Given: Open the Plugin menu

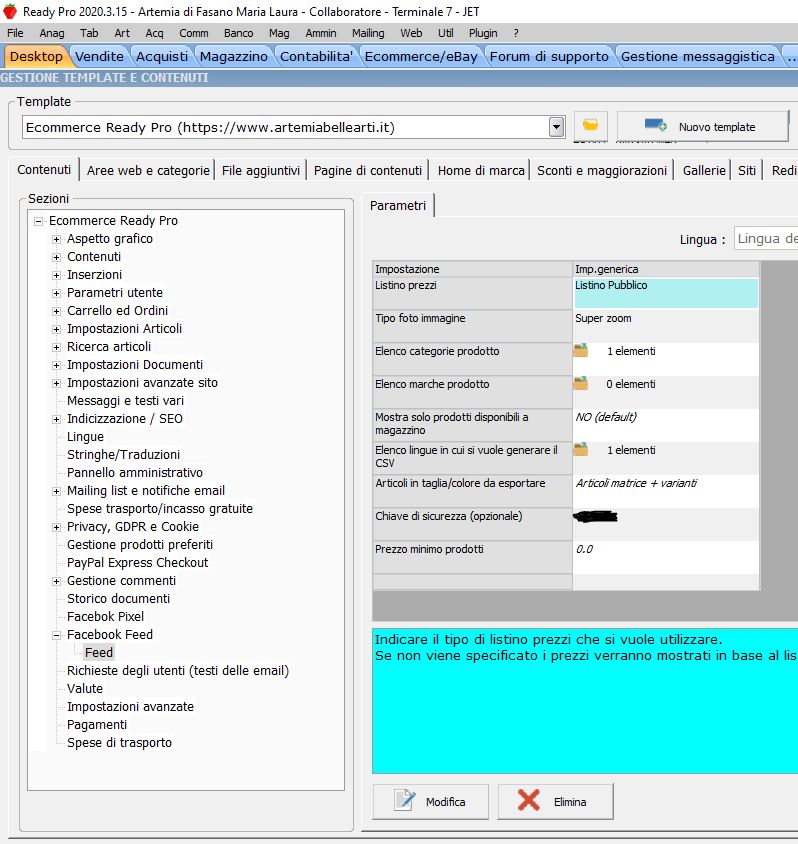Looking at the screenshot, I should point(483,33).
